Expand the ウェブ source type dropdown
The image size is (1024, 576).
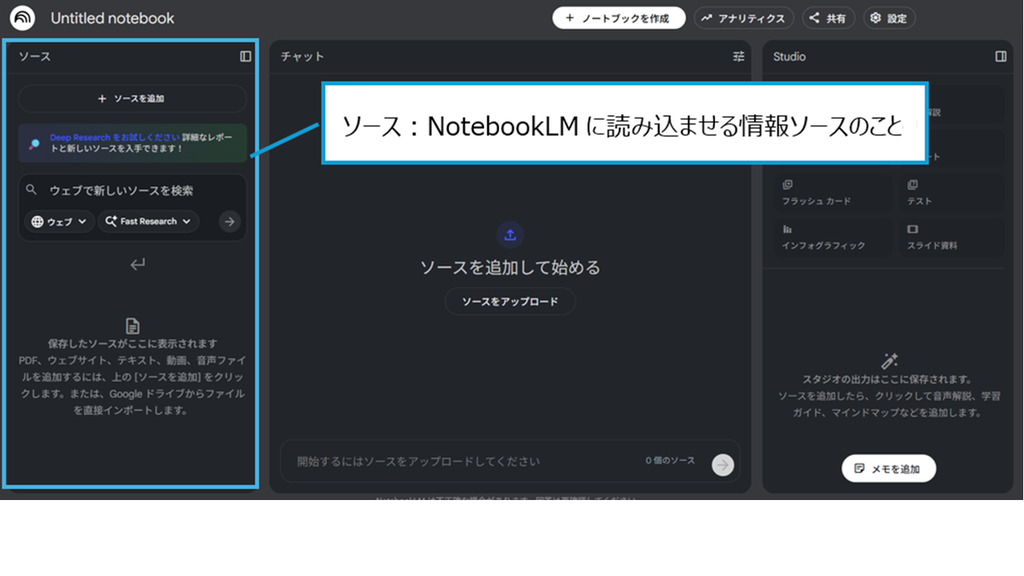[x=59, y=221]
